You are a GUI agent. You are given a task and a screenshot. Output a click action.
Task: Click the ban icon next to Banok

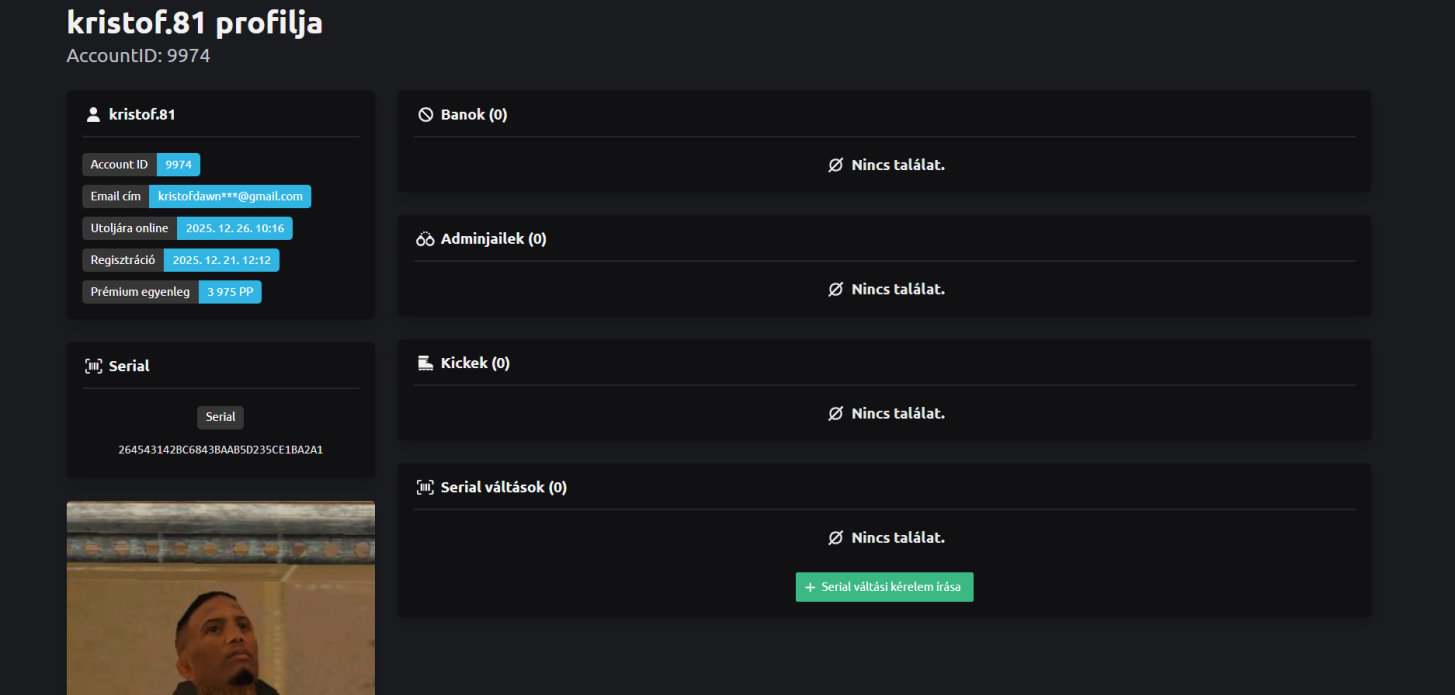[425, 115]
